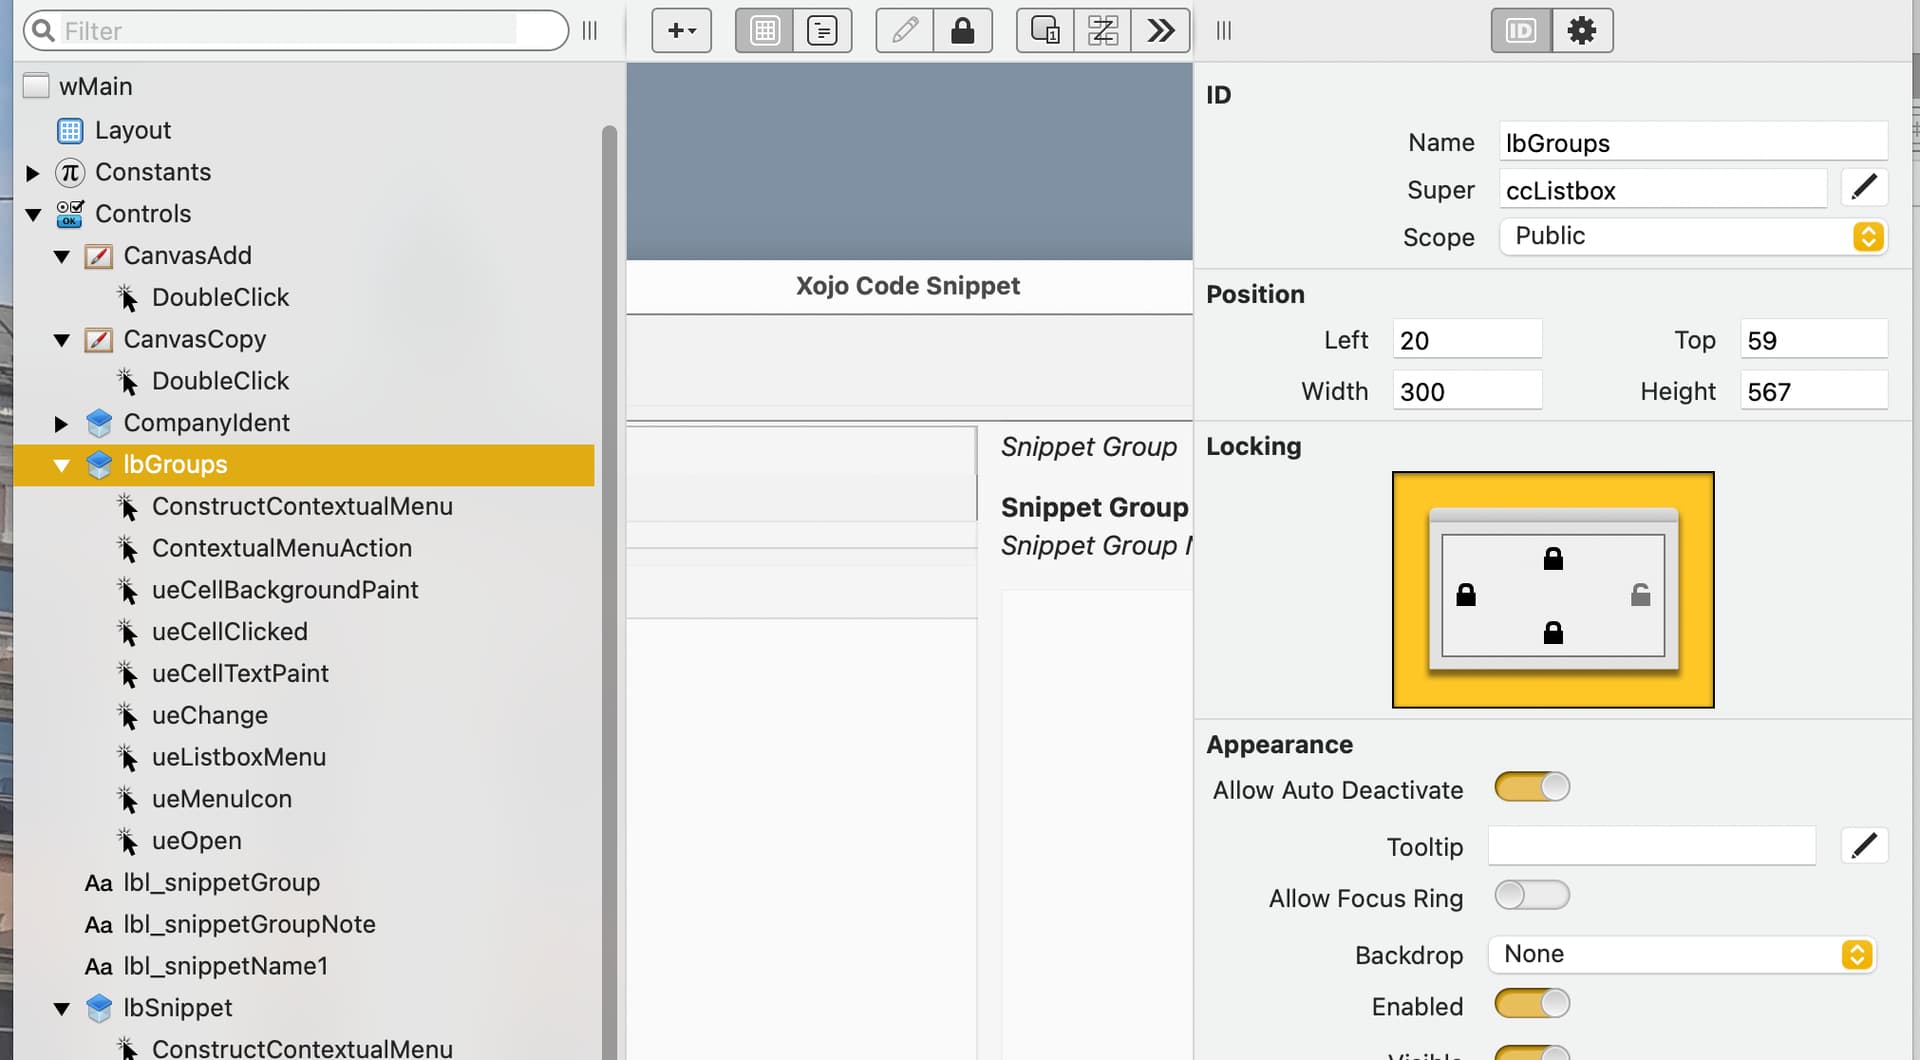Open the gear Advanced inspector tab
The width and height of the screenshot is (1920, 1060).
point(1581,31)
